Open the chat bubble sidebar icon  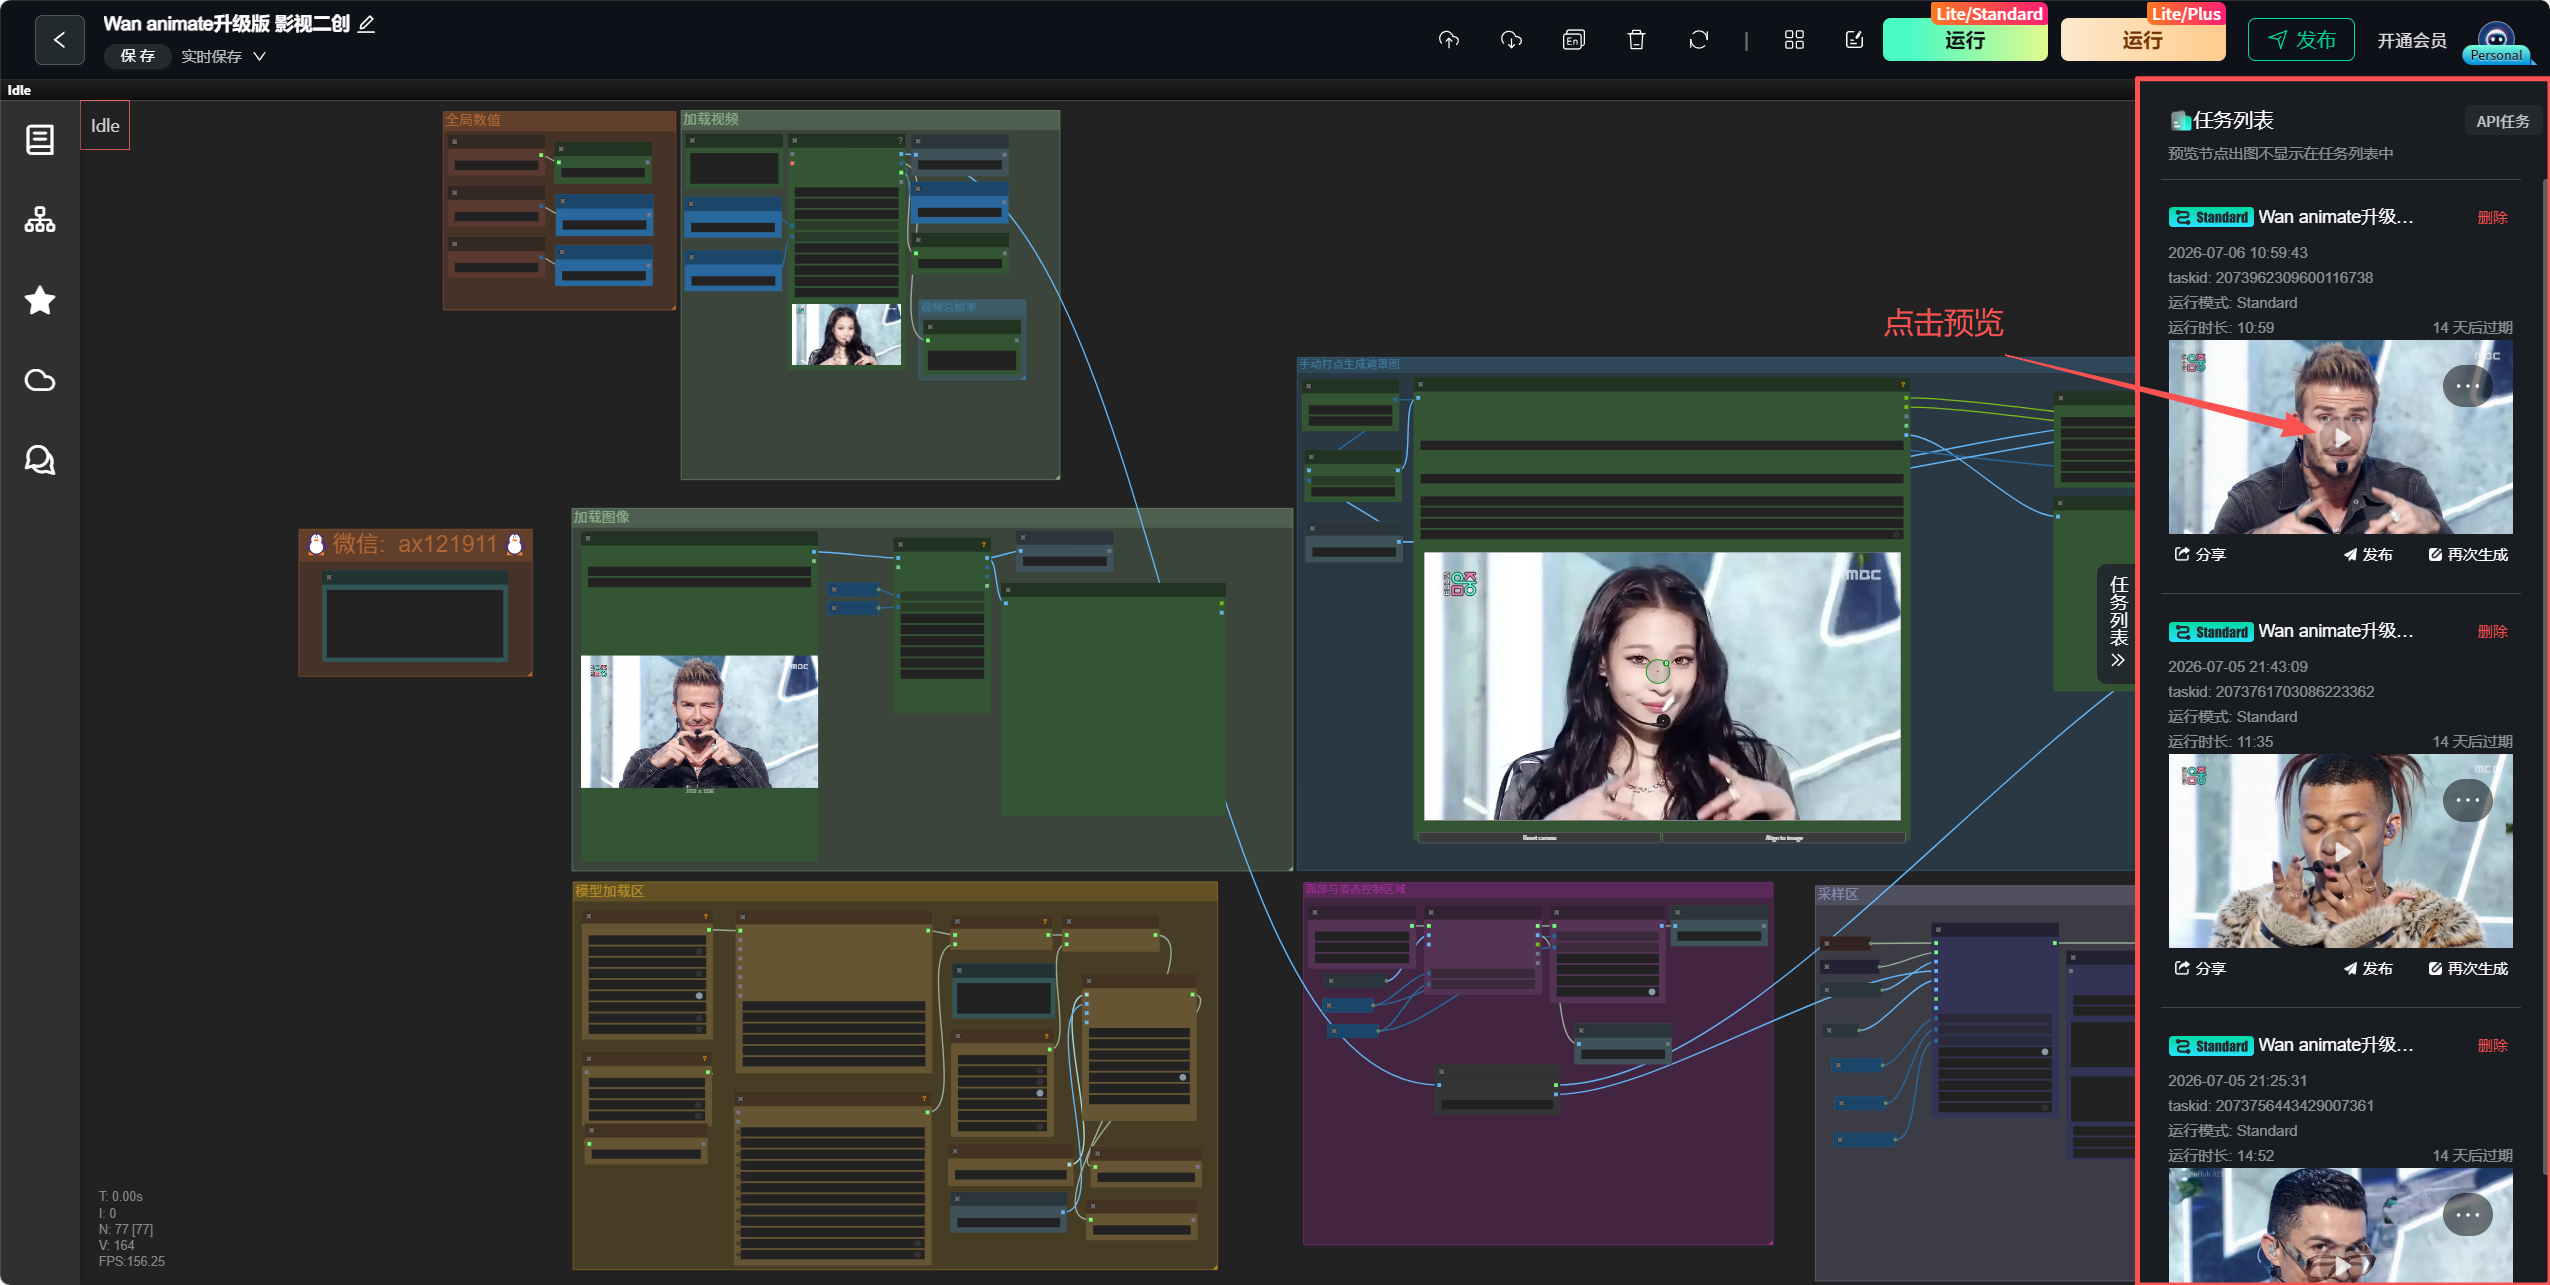click(40, 460)
